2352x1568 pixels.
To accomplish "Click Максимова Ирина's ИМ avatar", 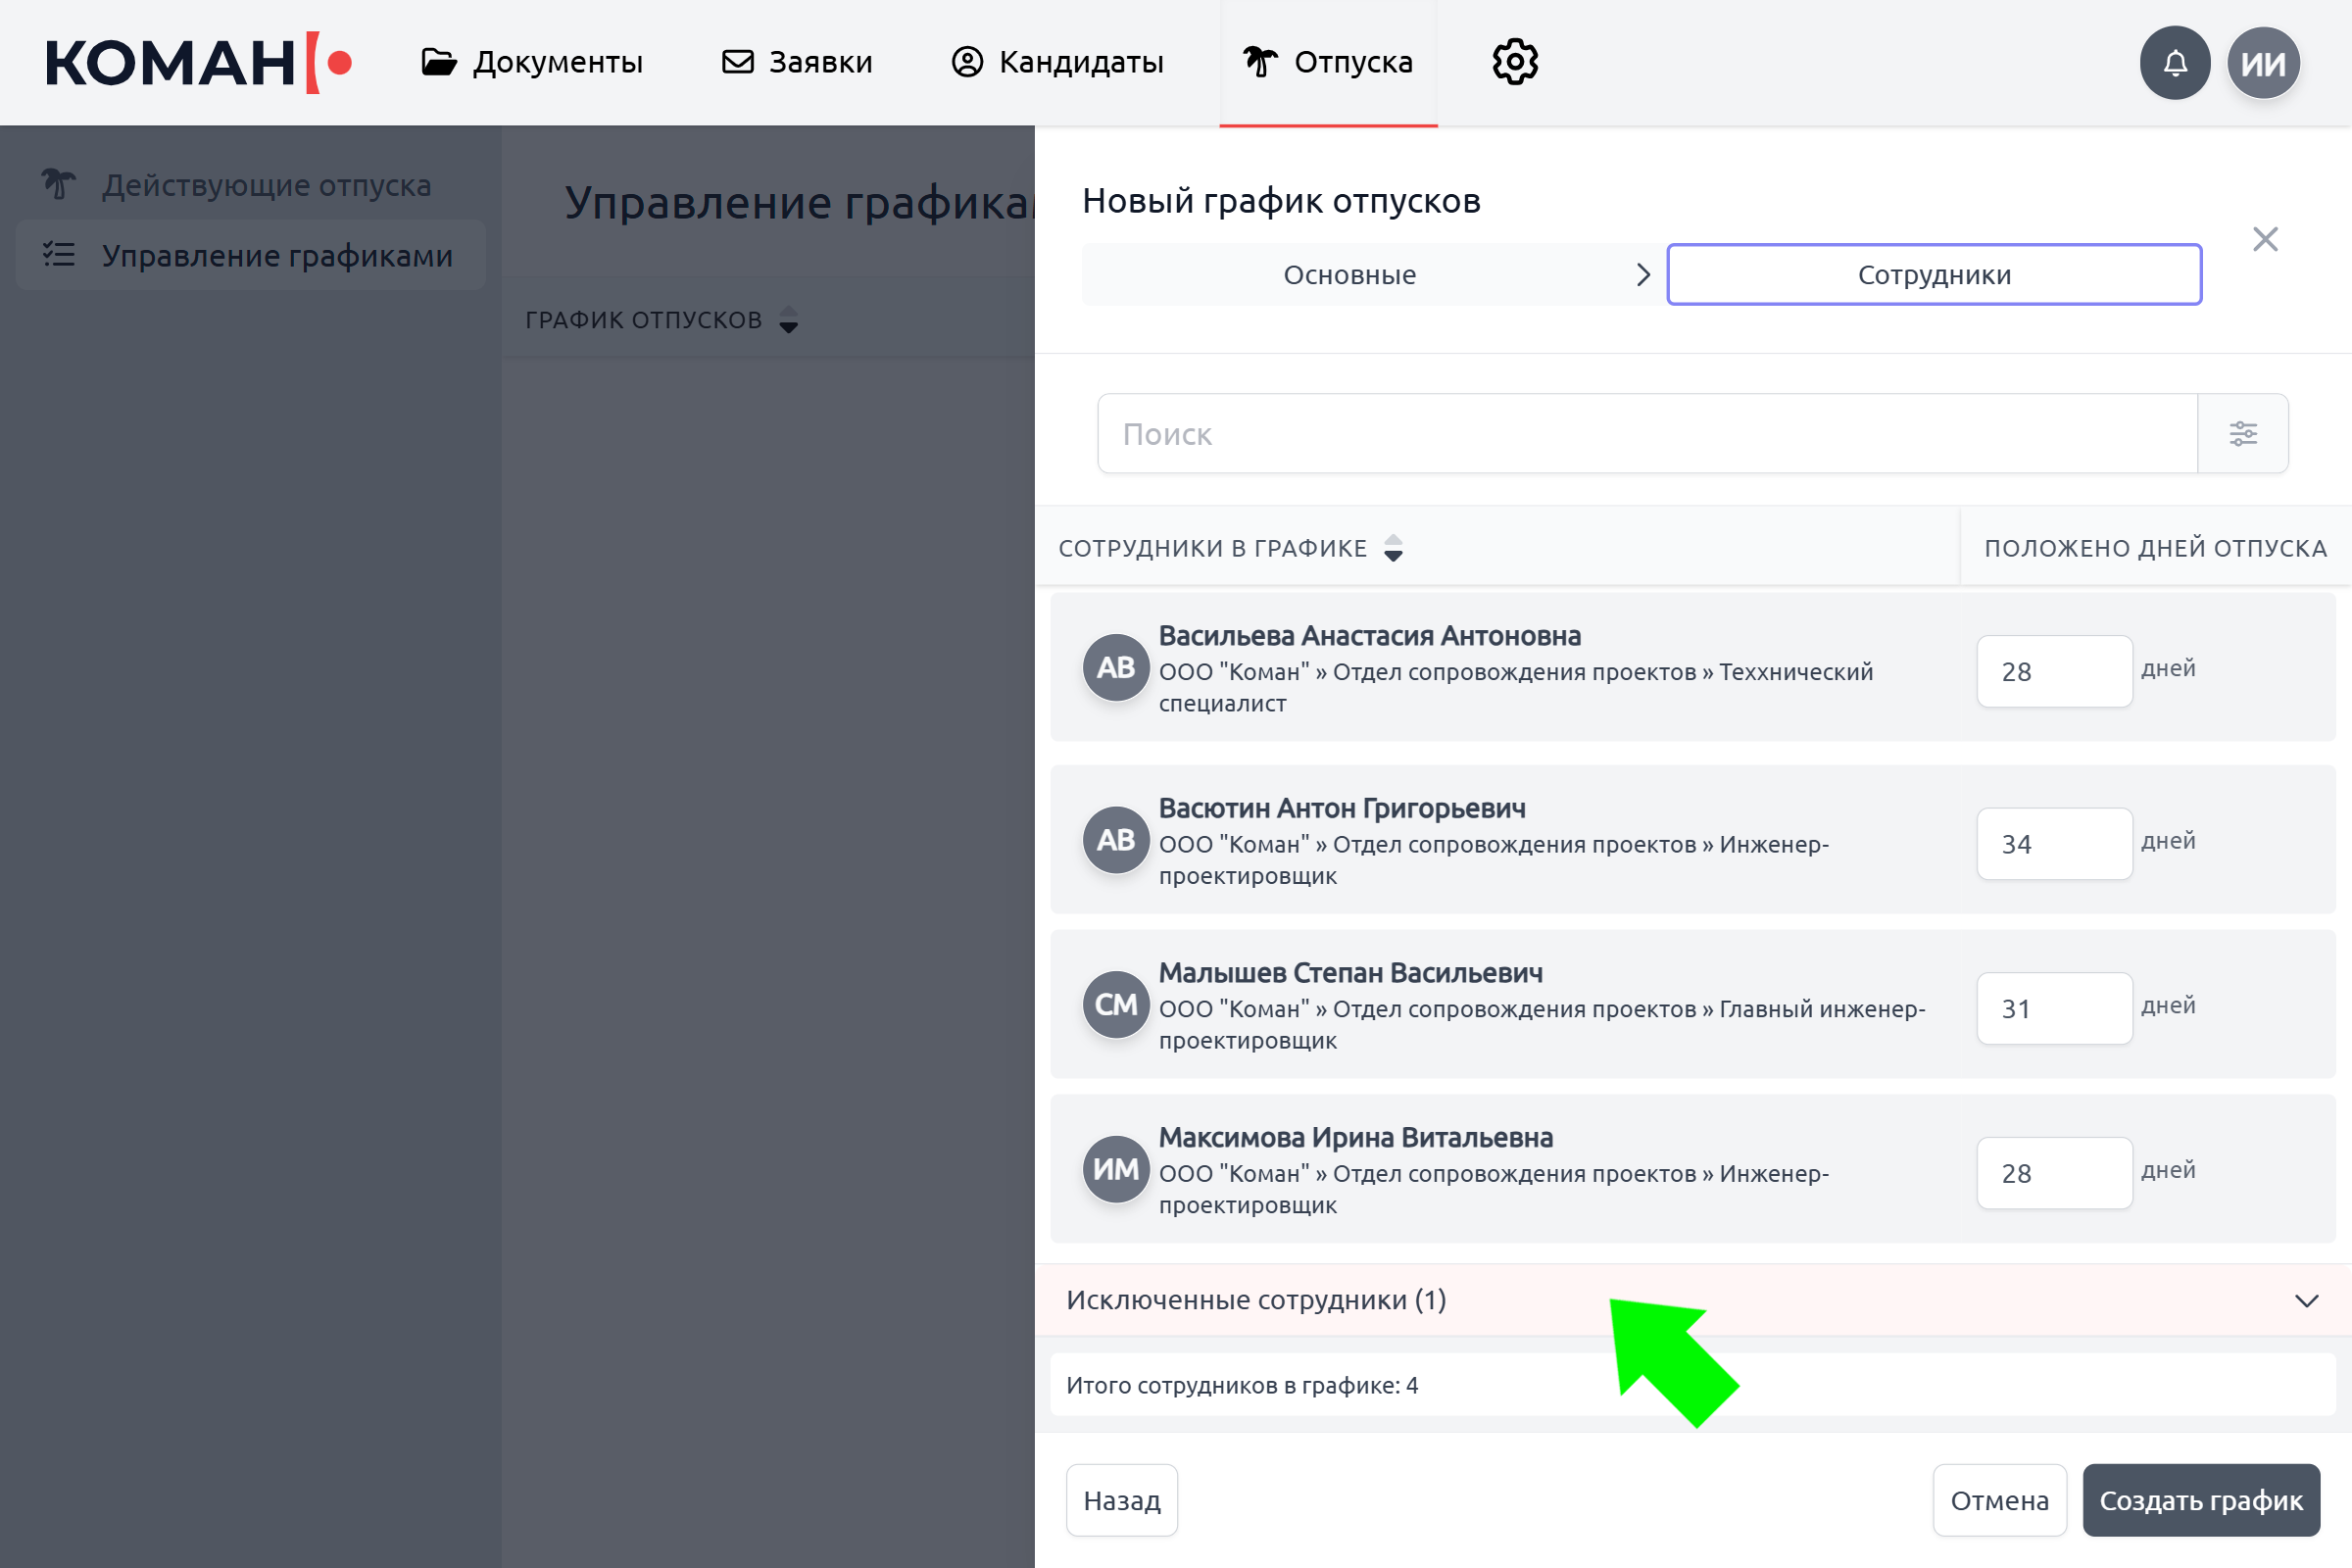I will pyautogui.click(x=1115, y=1169).
